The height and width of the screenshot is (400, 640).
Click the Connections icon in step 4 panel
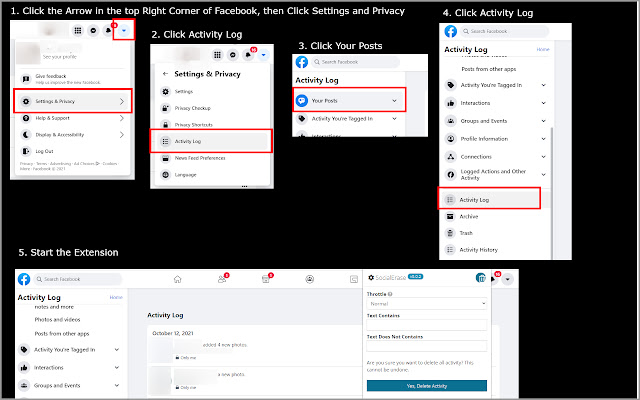pyautogui.click(x=451, y=157)
